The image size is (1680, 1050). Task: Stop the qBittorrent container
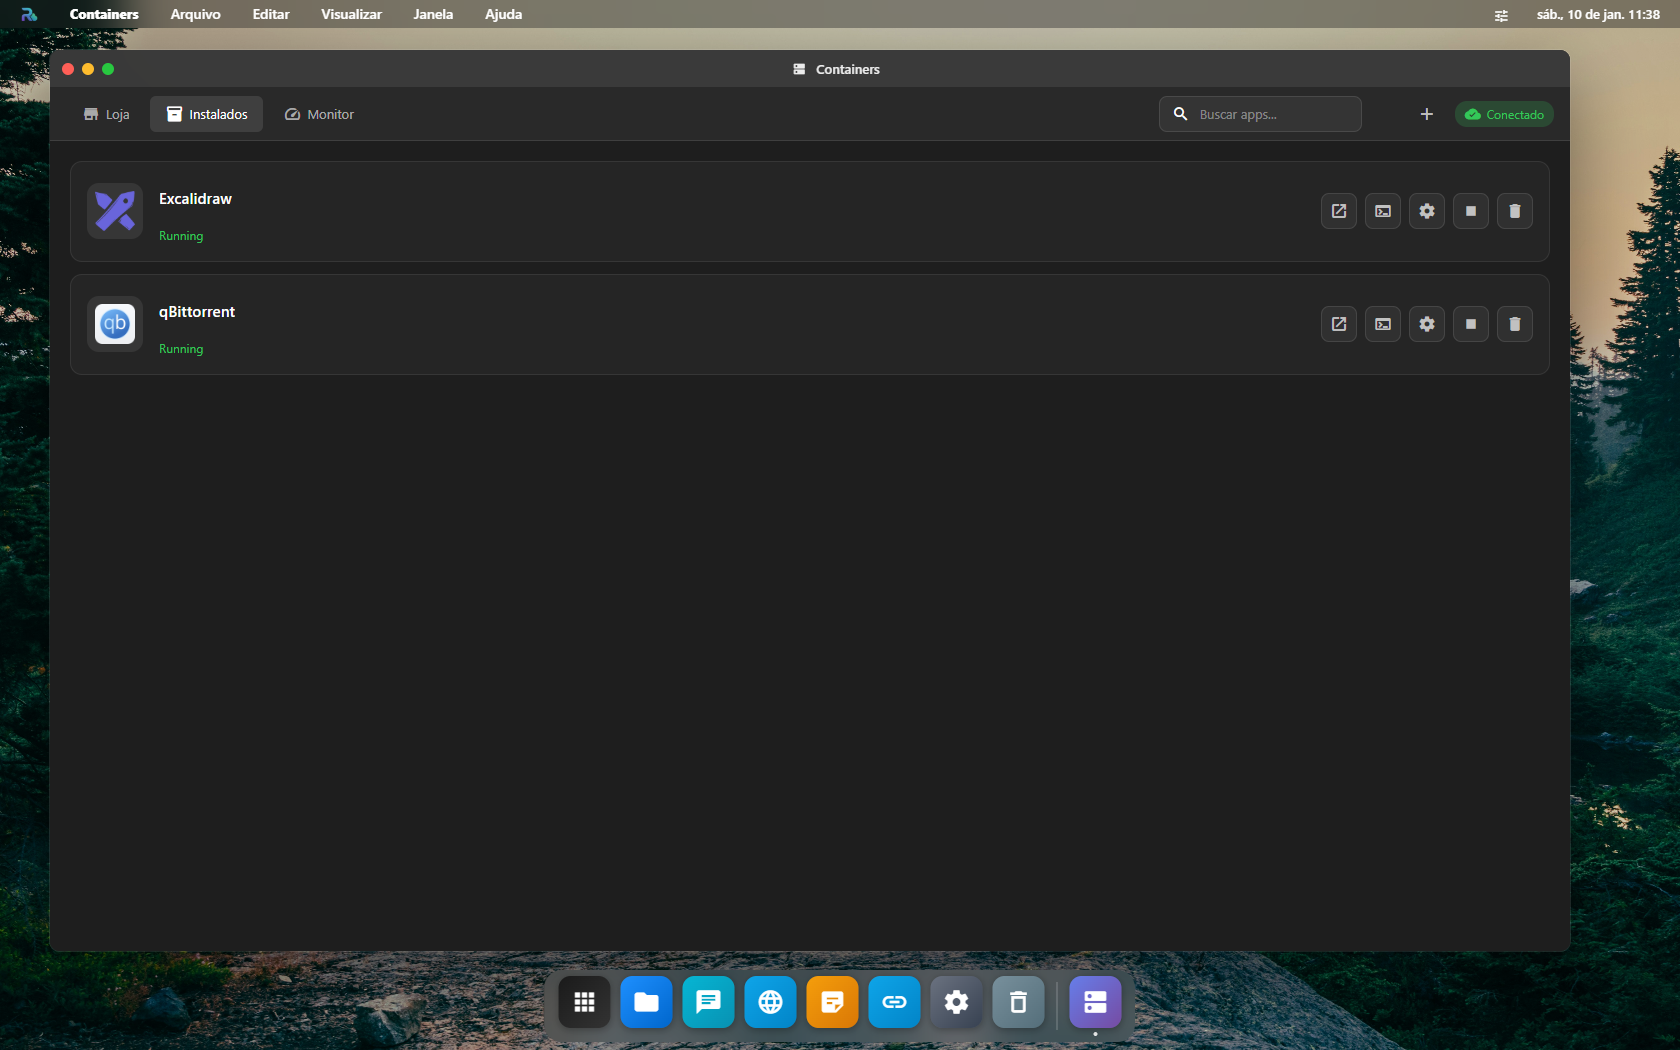coord(1470,324)
